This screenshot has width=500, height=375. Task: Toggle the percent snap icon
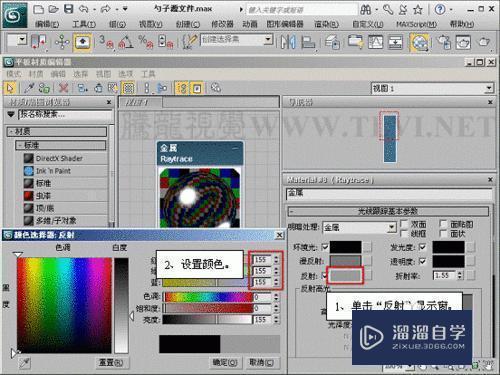(x=146, y=42)
